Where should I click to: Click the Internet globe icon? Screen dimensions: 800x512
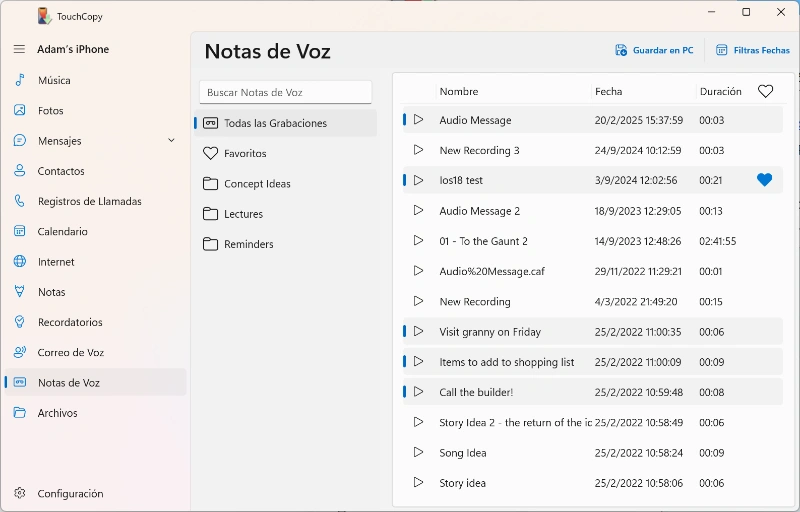[19, 262]
